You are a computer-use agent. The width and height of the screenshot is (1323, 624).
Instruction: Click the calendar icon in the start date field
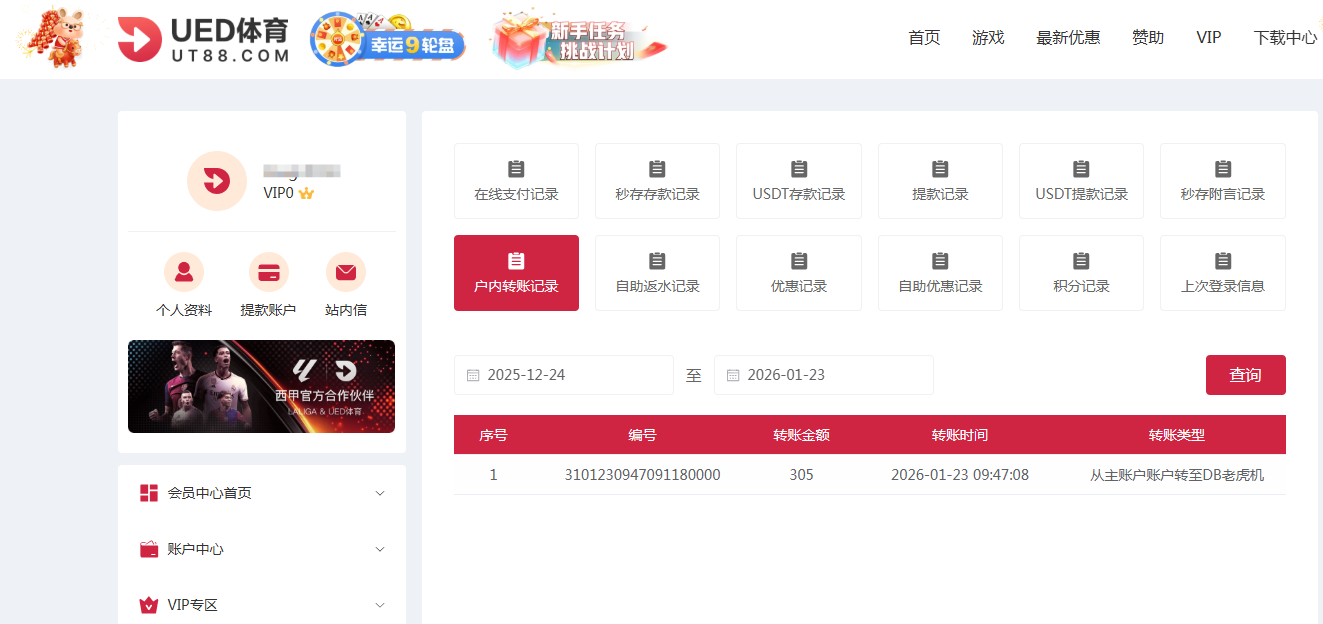point(474,374)
